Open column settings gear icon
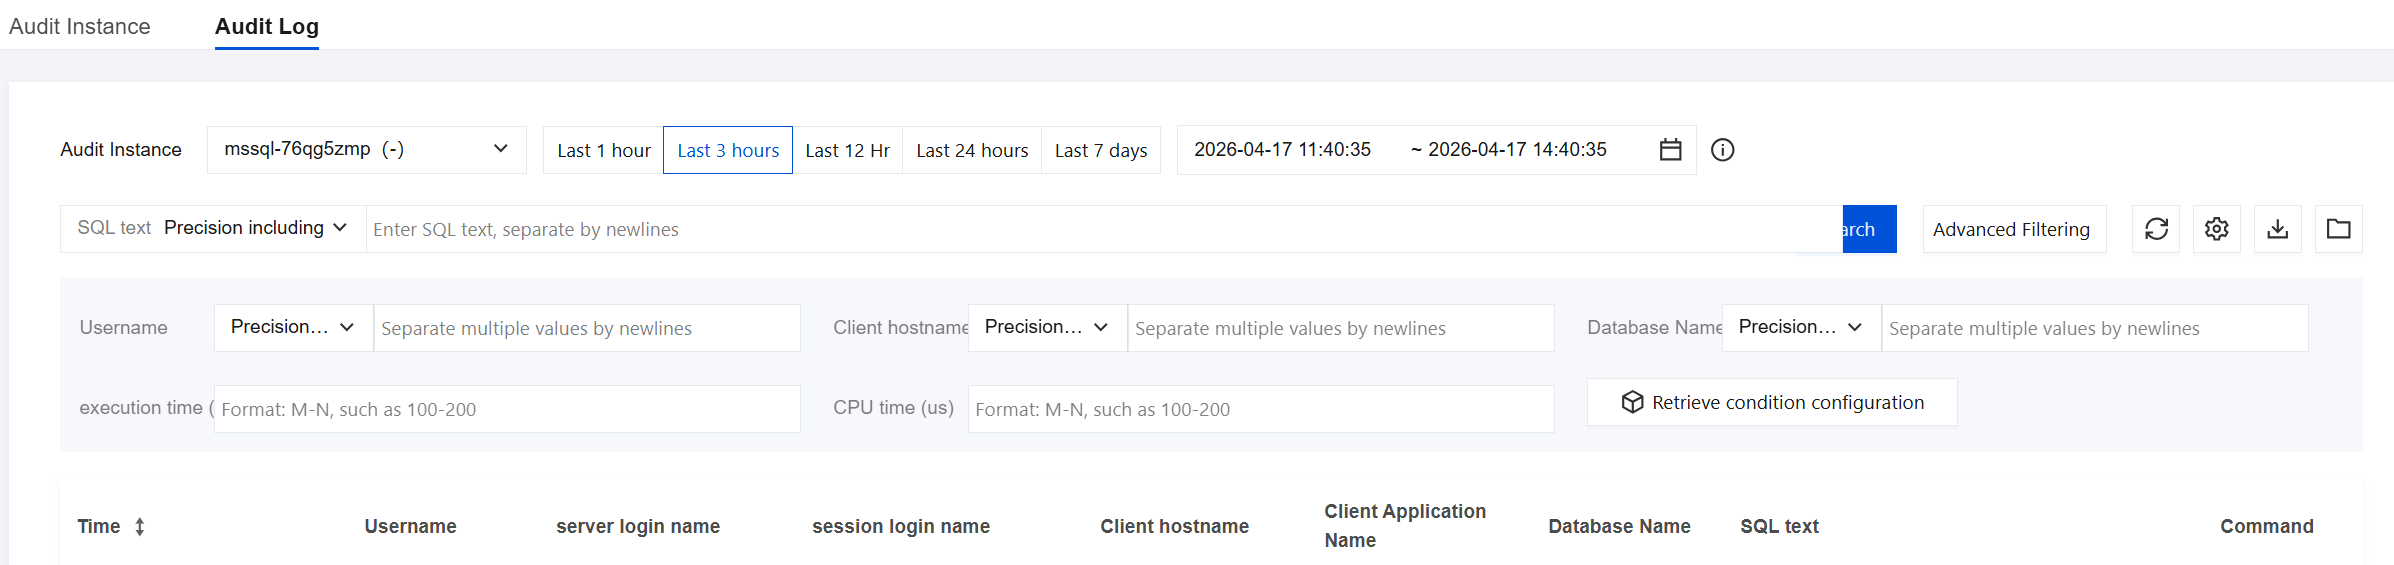 click(2217, 229)
